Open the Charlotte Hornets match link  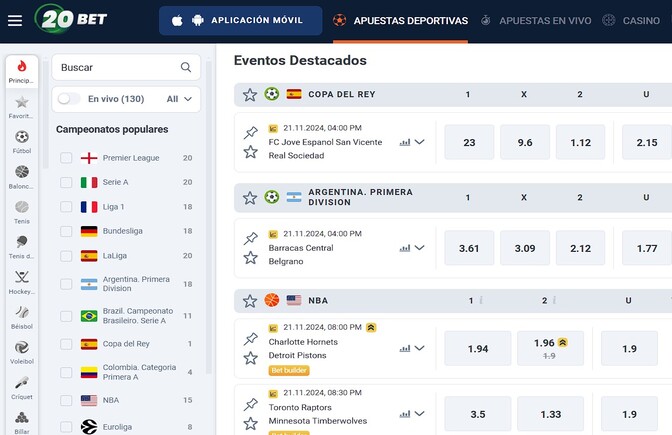303,342
